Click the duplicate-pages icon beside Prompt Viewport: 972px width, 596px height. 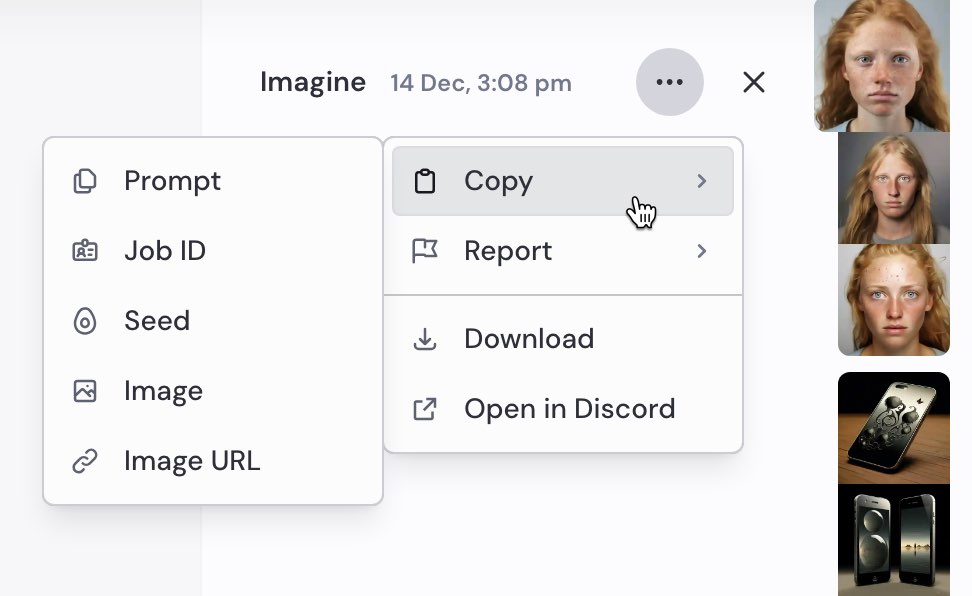pos(85,181)
